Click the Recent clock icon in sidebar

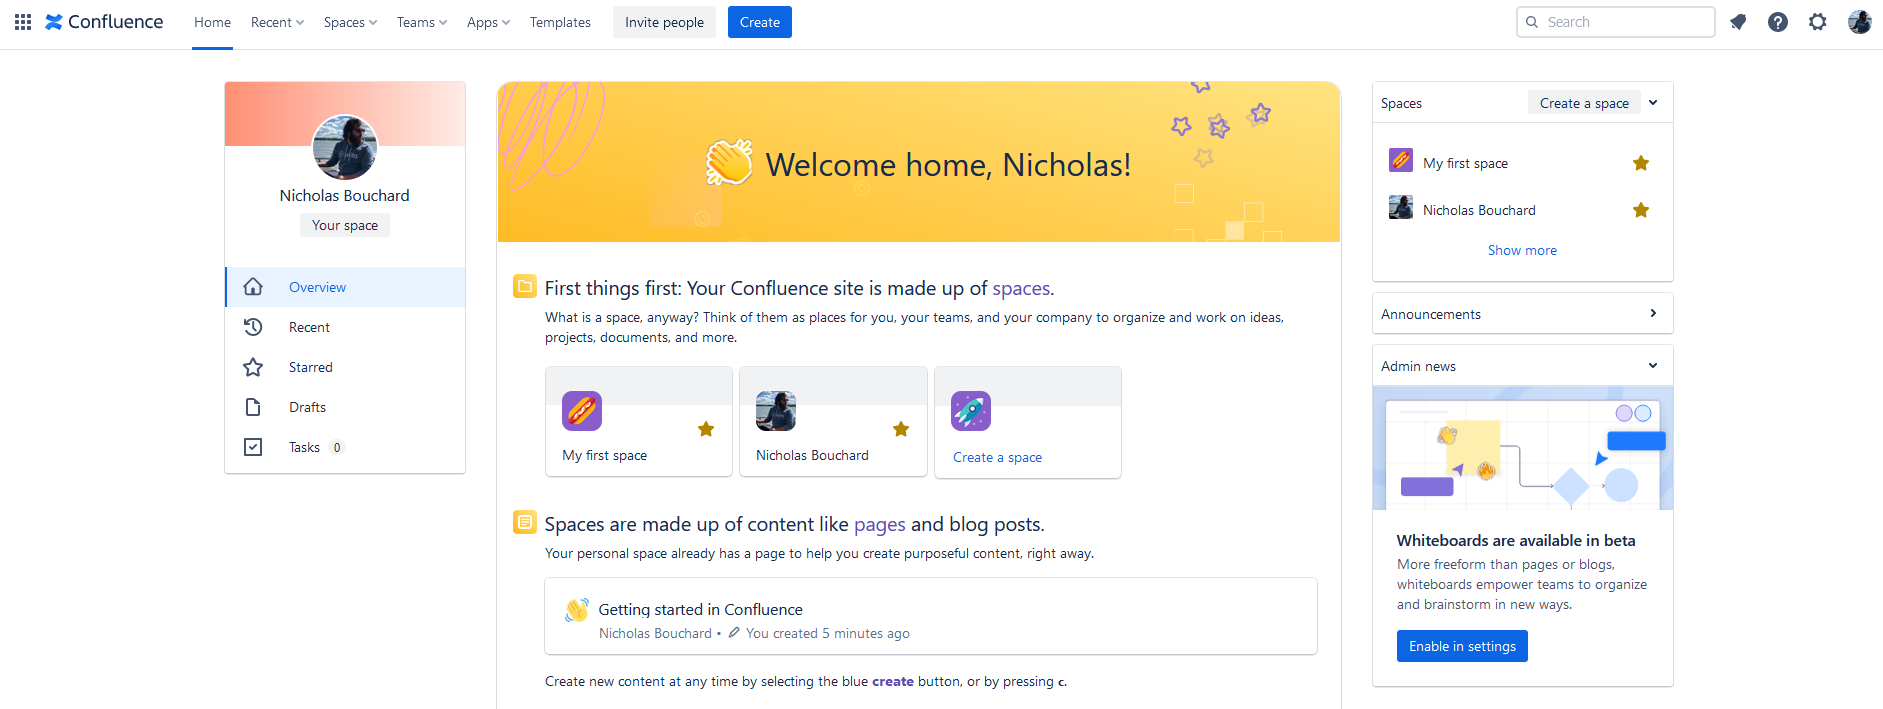(253, 327)
